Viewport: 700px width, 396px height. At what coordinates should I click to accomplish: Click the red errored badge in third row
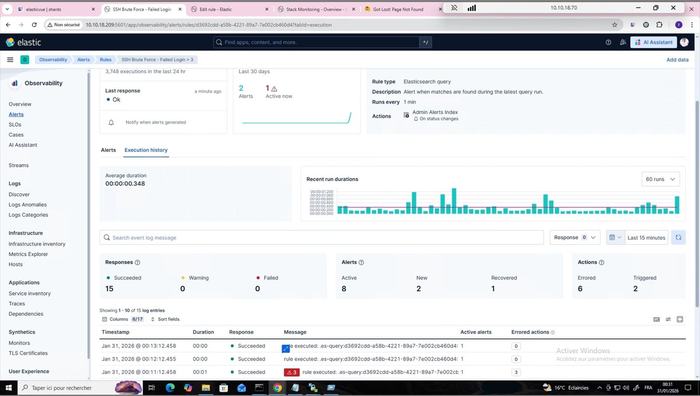tap(292, 372)
